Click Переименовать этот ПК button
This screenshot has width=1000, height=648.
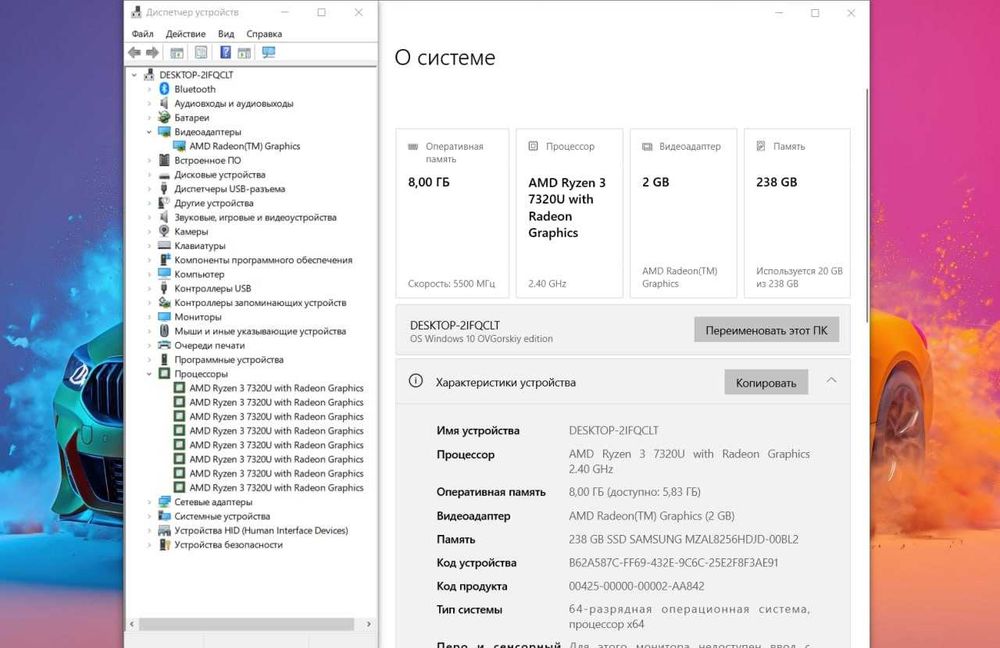(x=766, y=330)
